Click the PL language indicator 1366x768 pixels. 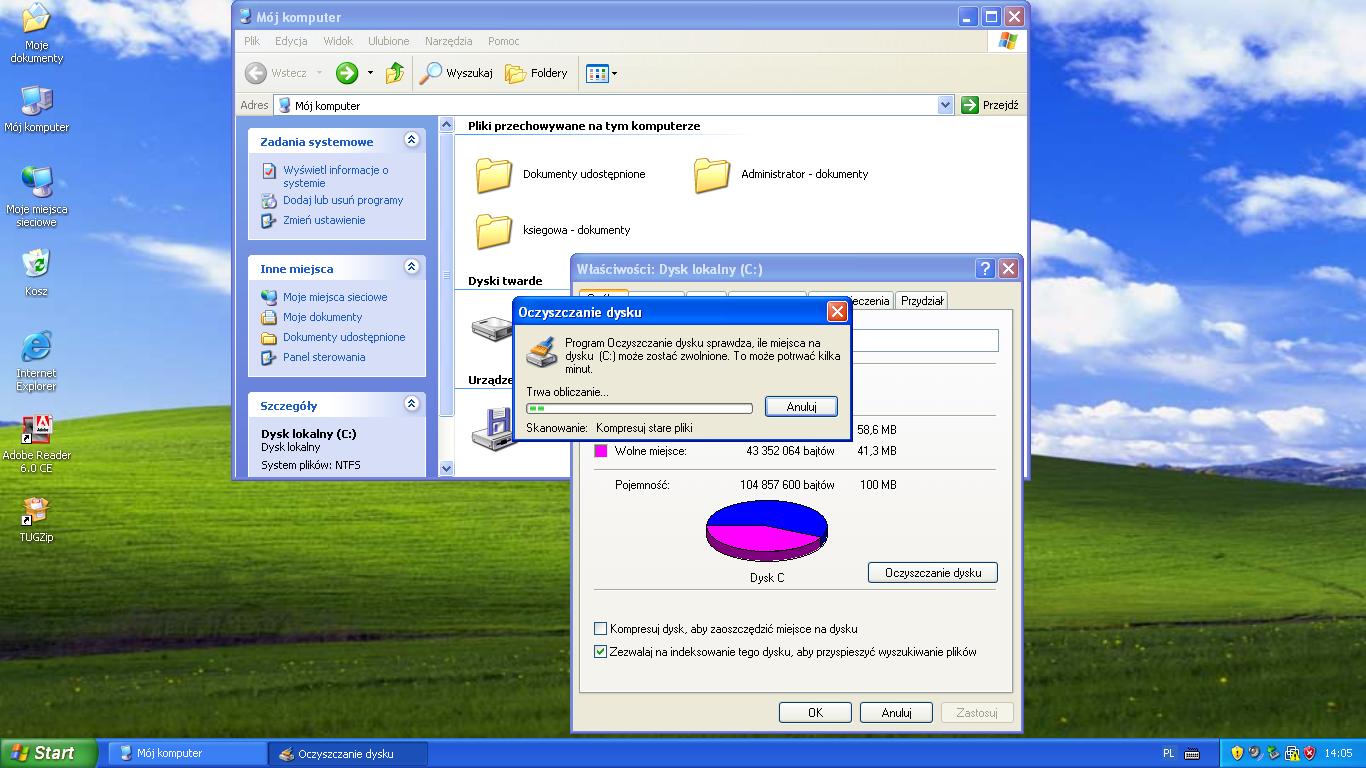pyautogui.click(x=1169, y=753)
